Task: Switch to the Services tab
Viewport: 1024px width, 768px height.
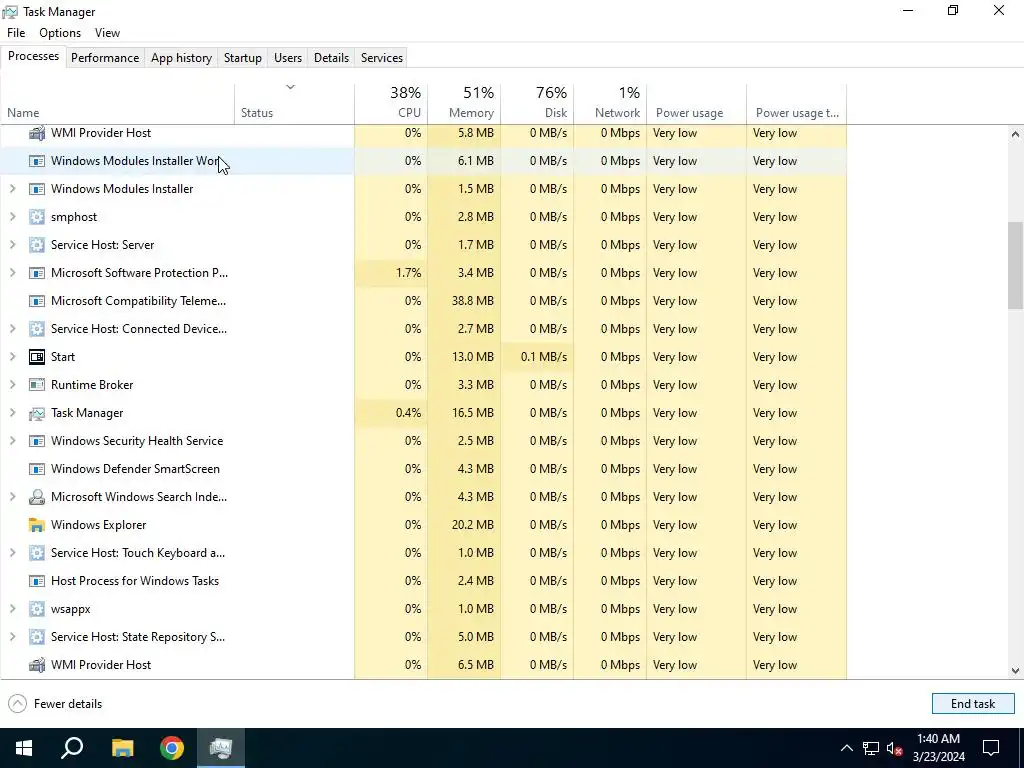Action: 381,57
